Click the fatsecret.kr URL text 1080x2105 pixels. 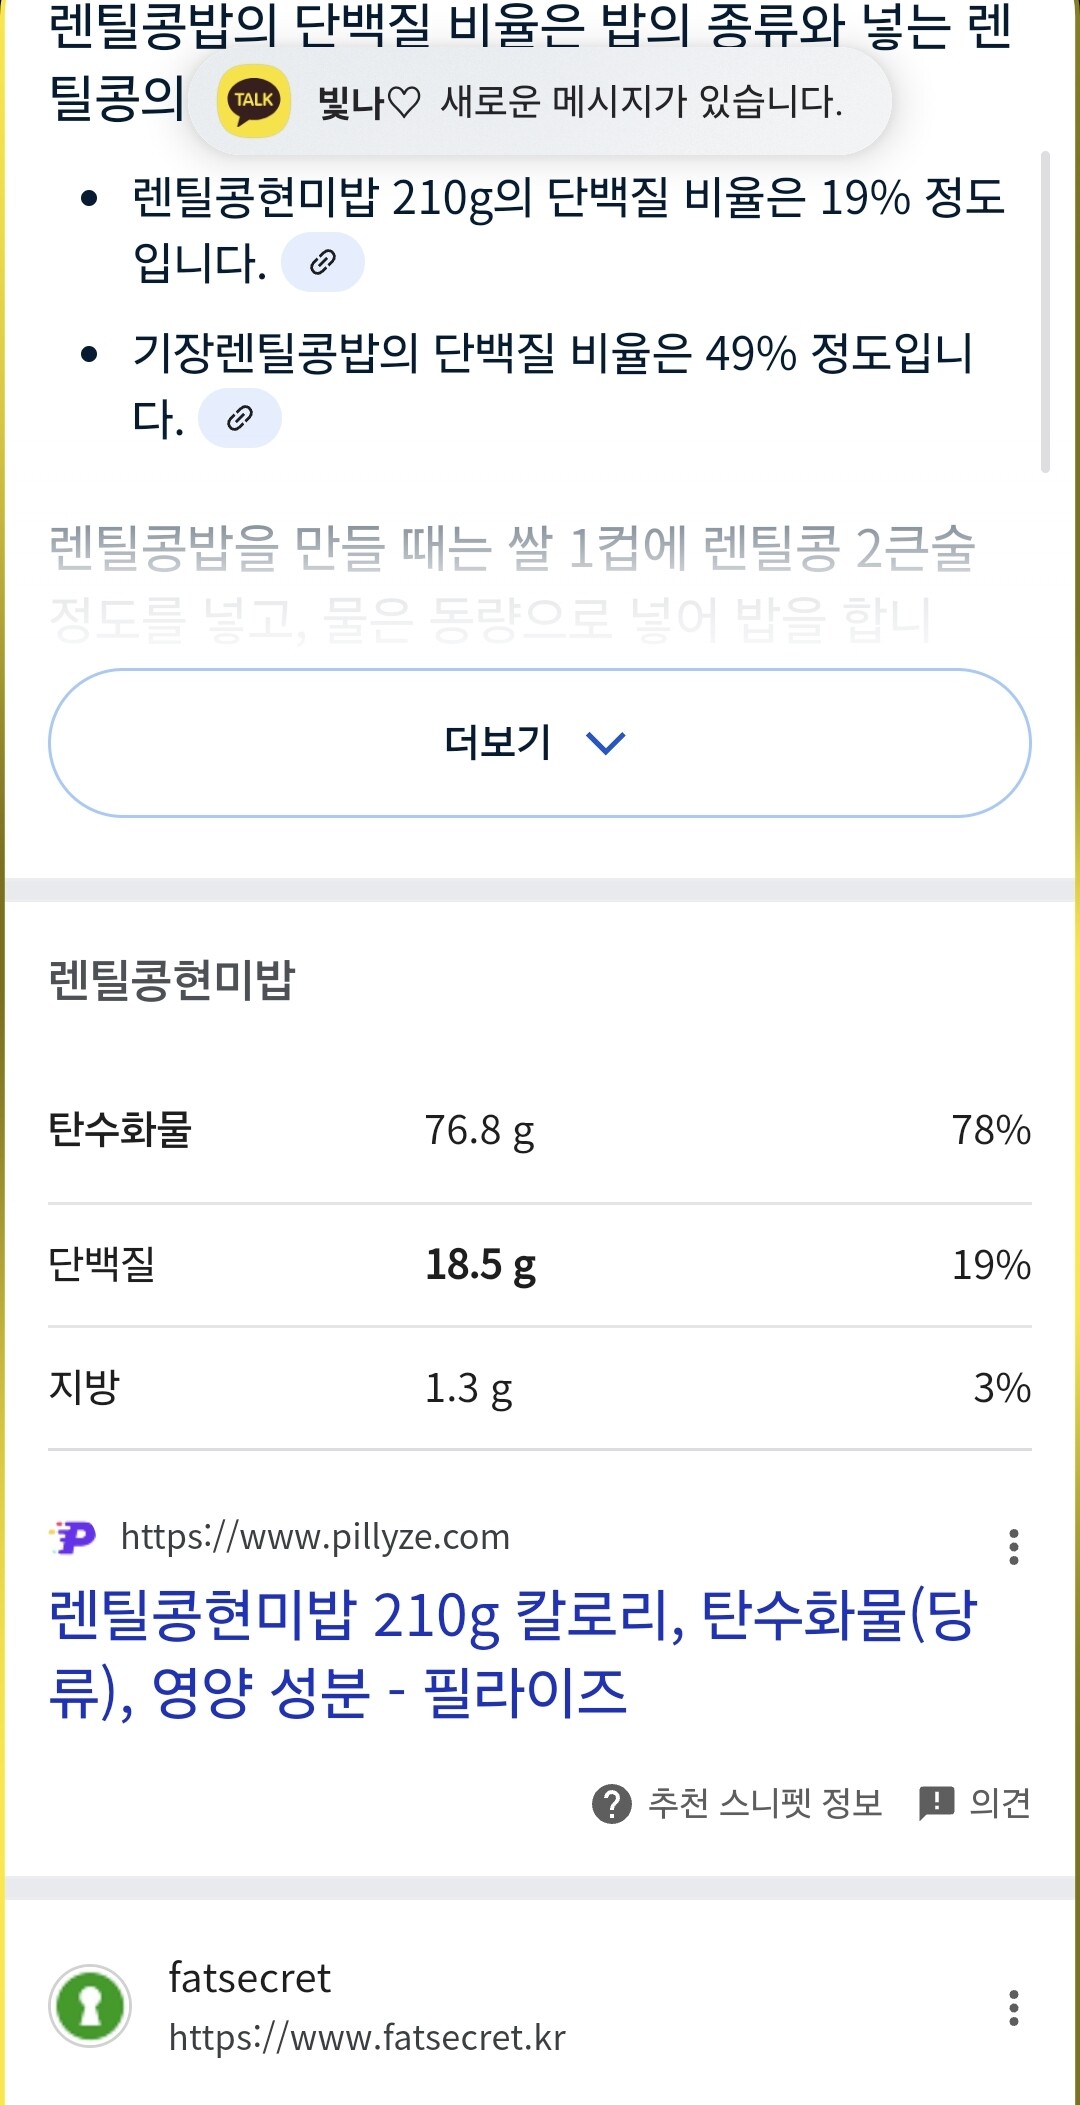tap(367, 2038)
